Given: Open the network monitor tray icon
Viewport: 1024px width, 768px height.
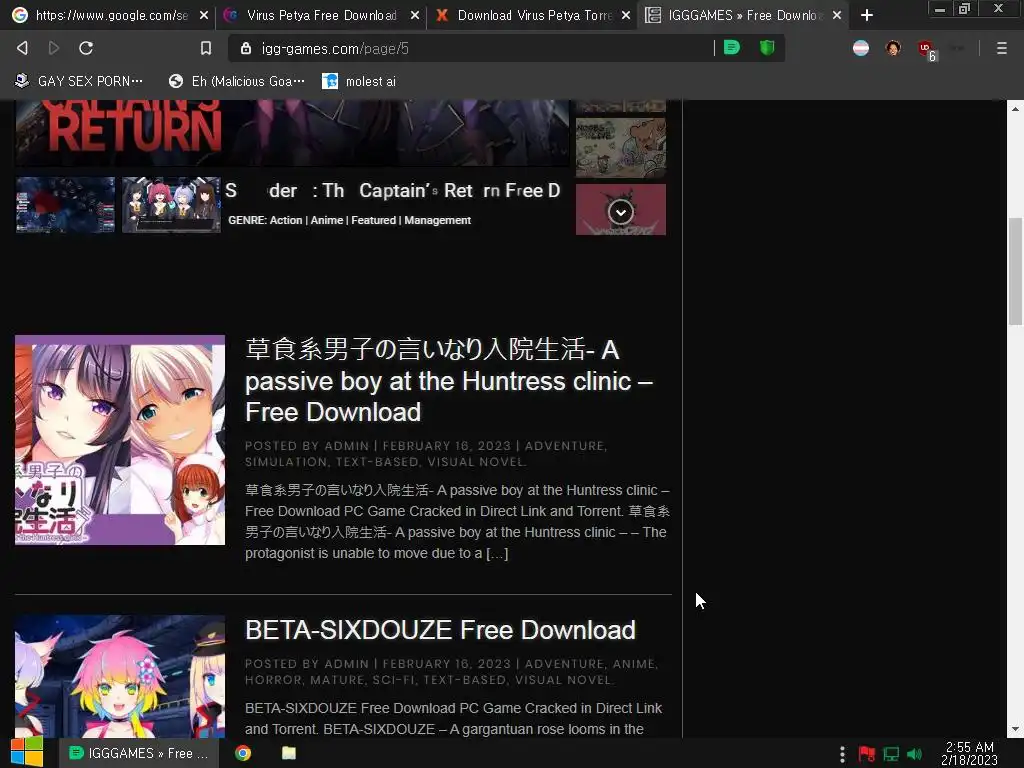Looking at the screenshot, I should (891, 754).
